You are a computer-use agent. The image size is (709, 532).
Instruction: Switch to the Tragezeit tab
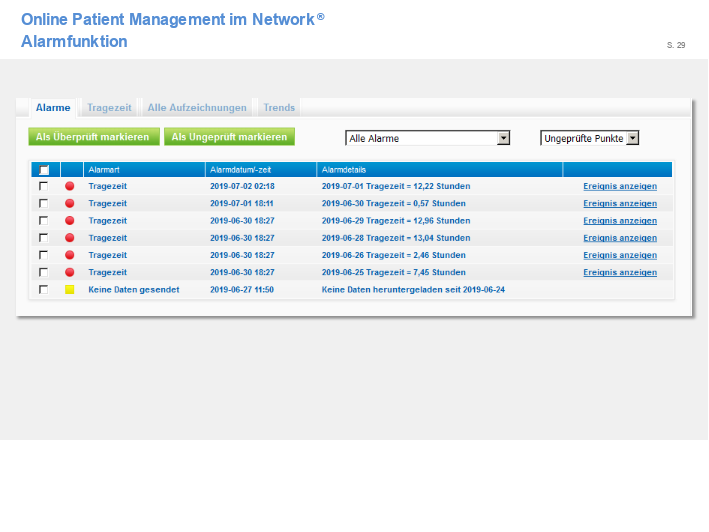click(x=108, y=107)
